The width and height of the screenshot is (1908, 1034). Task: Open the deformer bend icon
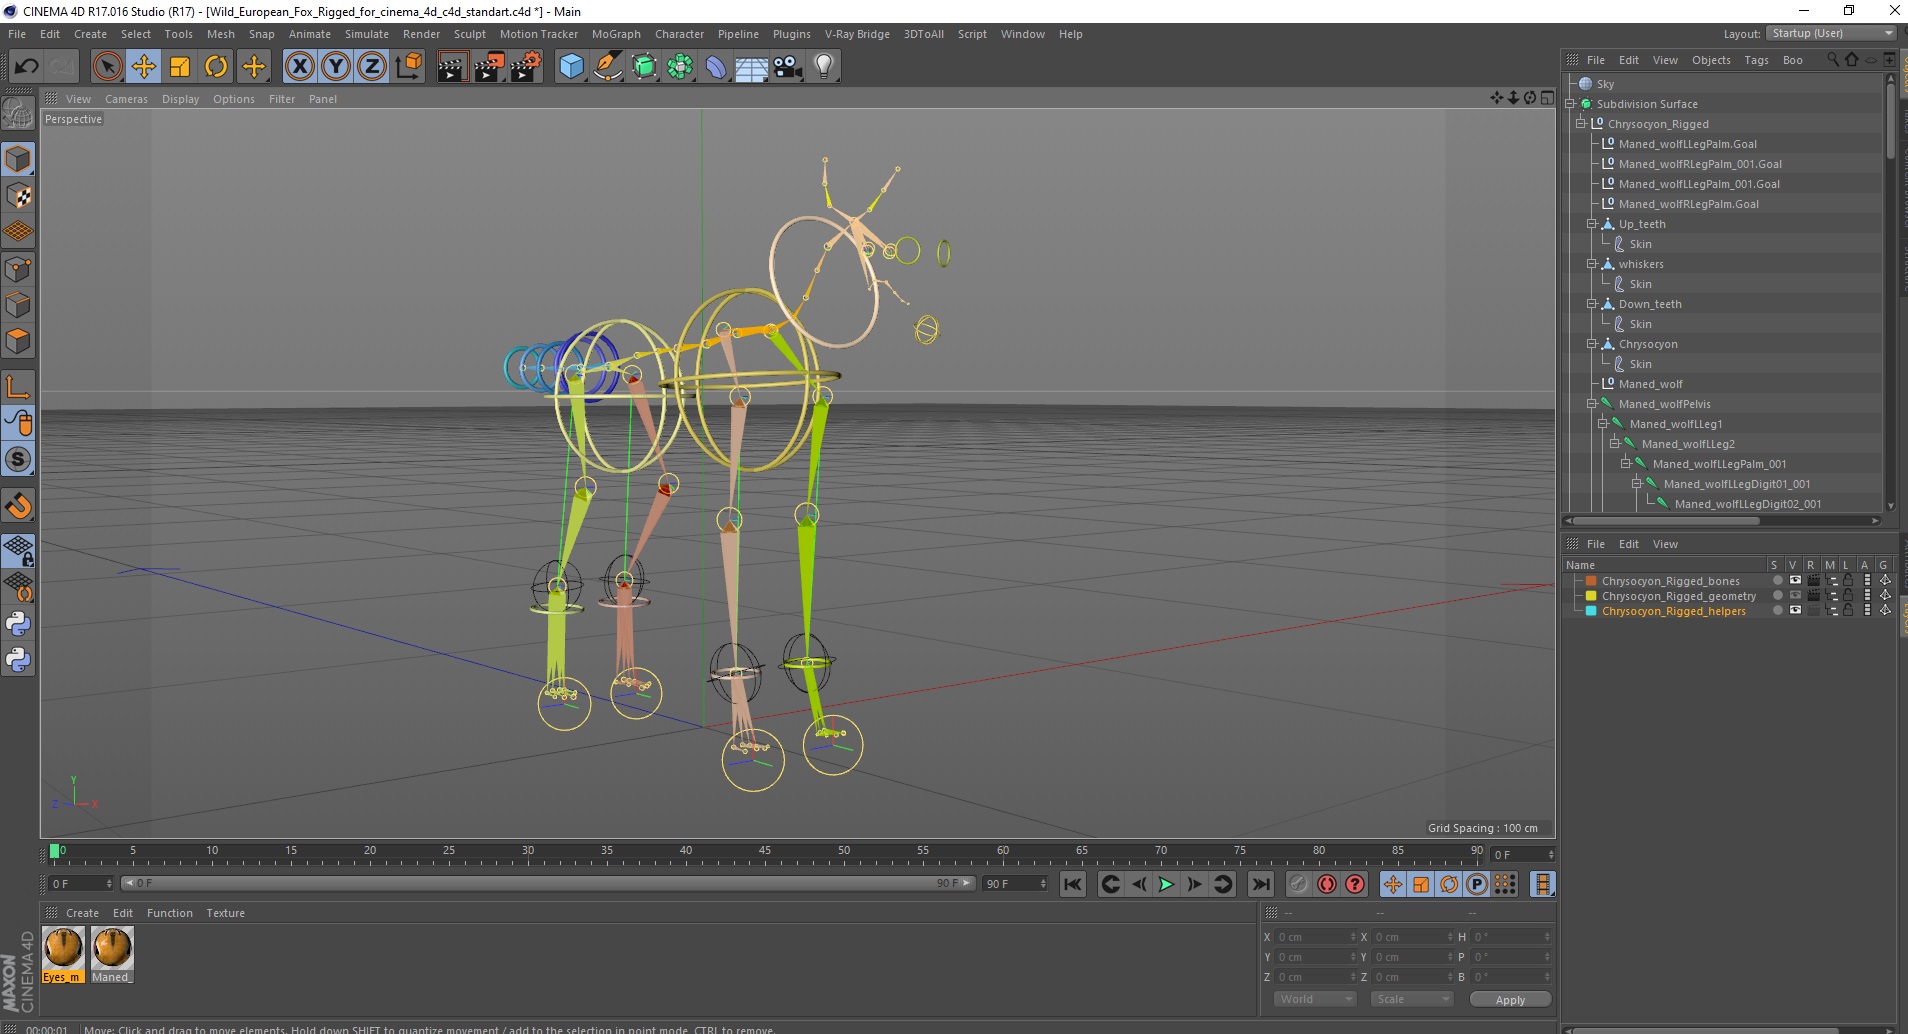click(716, 67)
